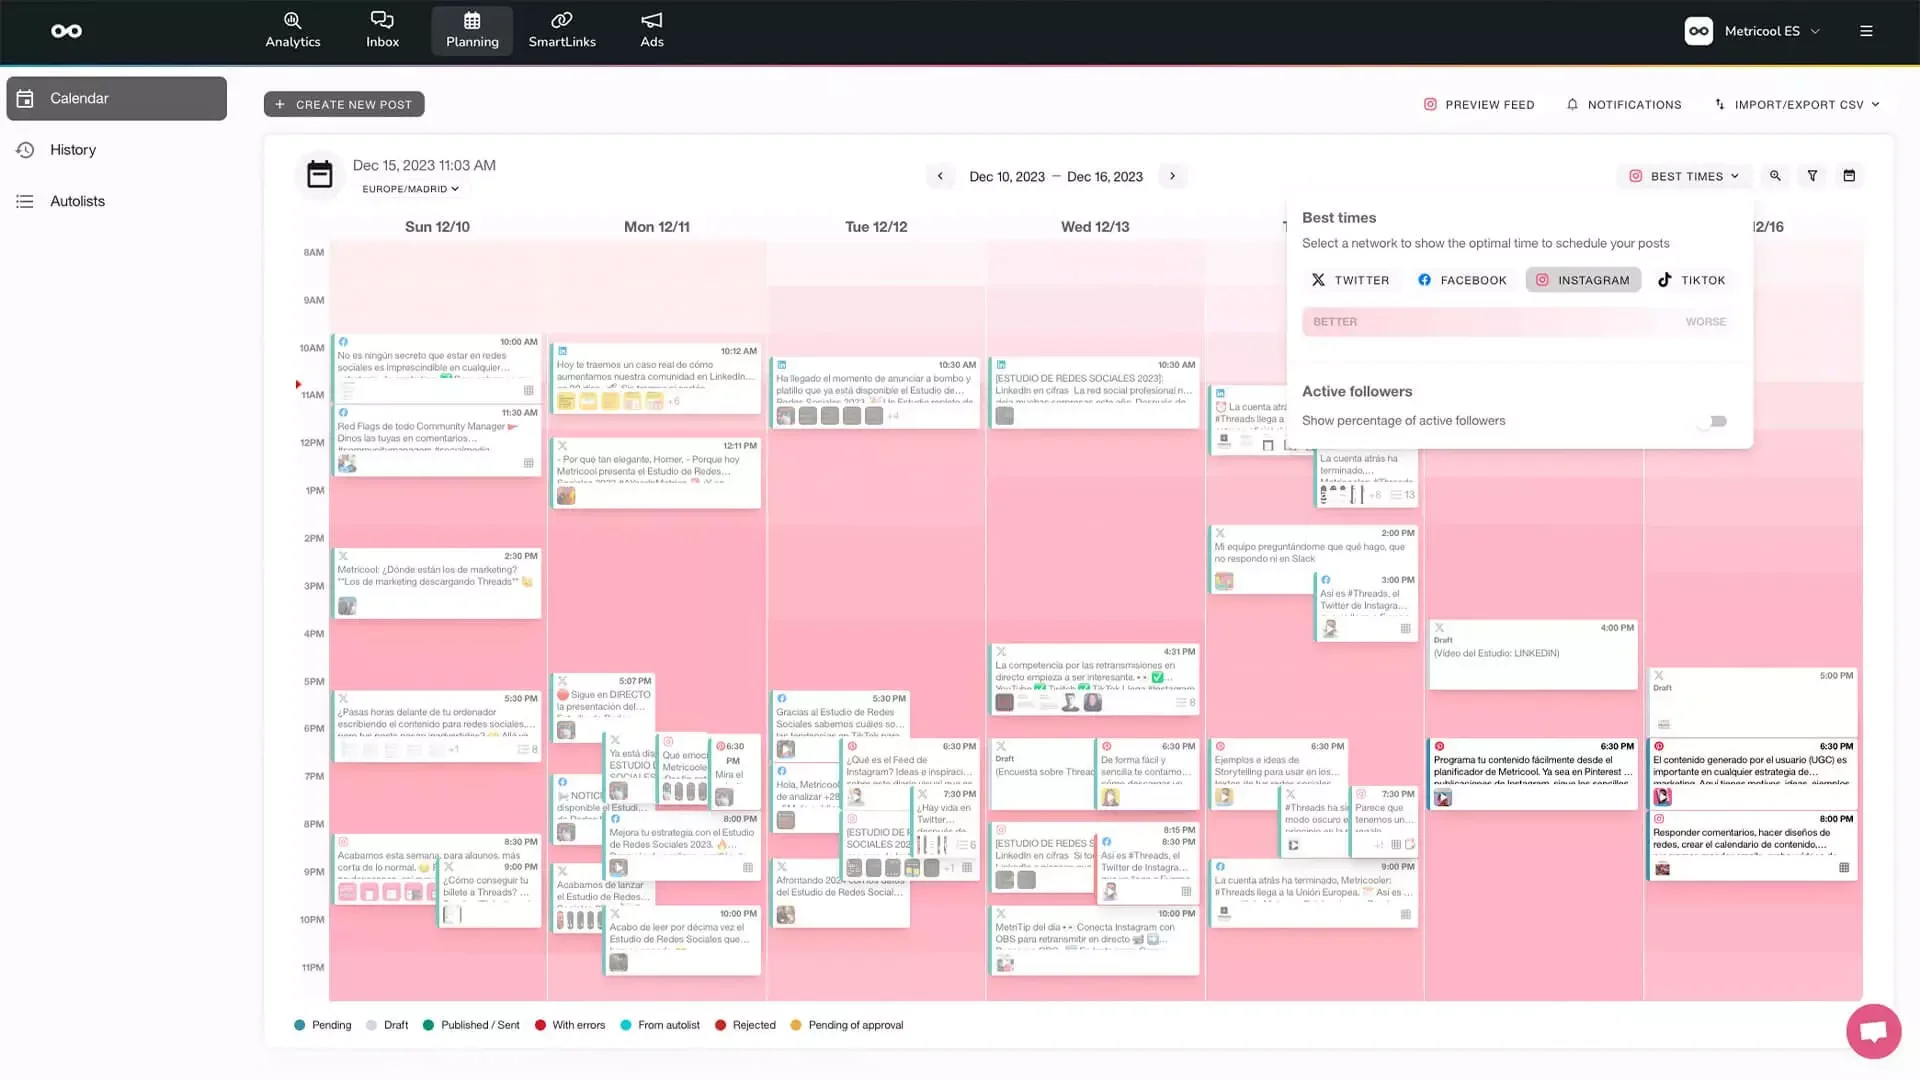Advance to the next date range
The width and height of the screenshot is (1920, 1080).
(1172, 176)
